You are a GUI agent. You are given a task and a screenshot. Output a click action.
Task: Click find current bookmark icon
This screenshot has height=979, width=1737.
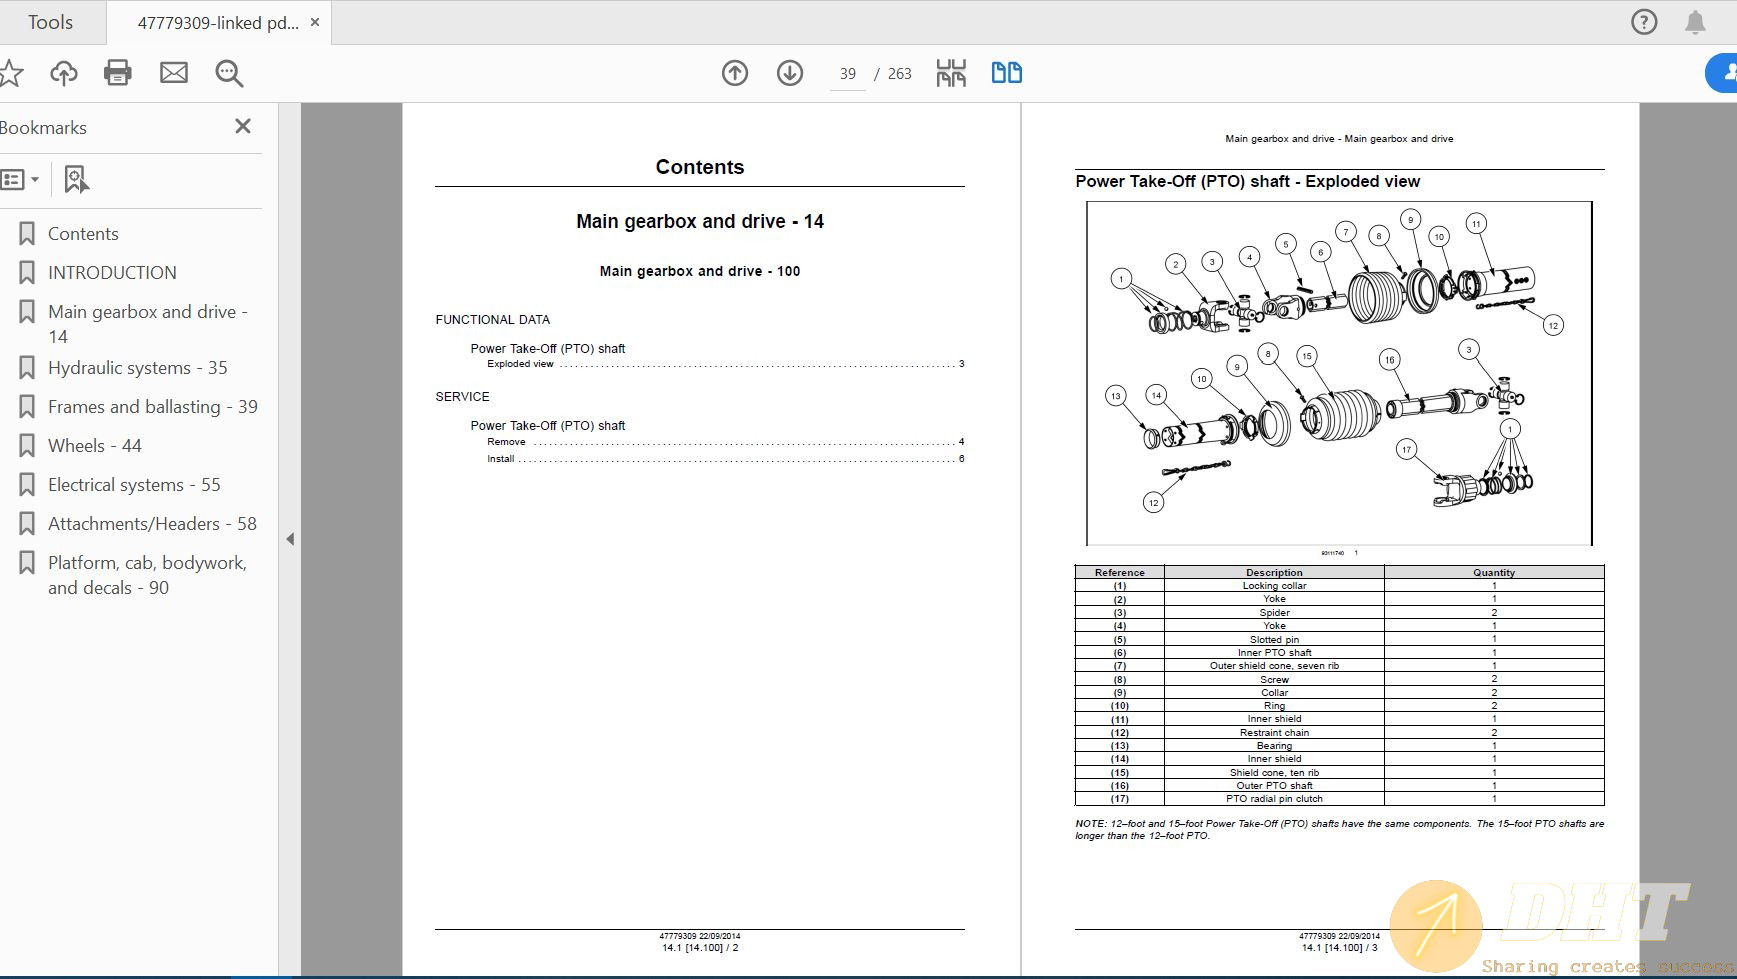point(76,180)
